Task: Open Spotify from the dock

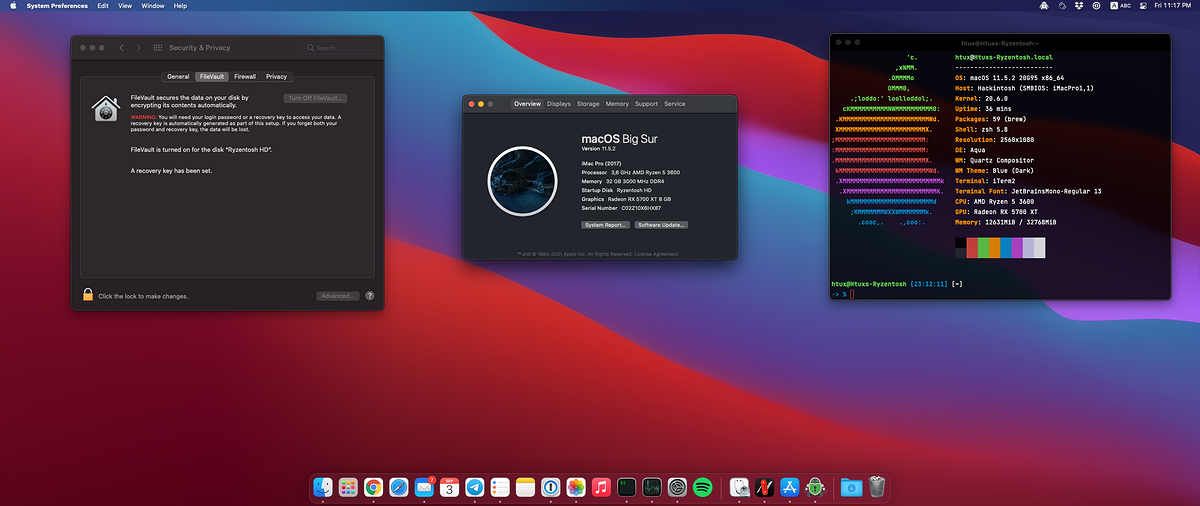Action: click(x=702, y=487)
